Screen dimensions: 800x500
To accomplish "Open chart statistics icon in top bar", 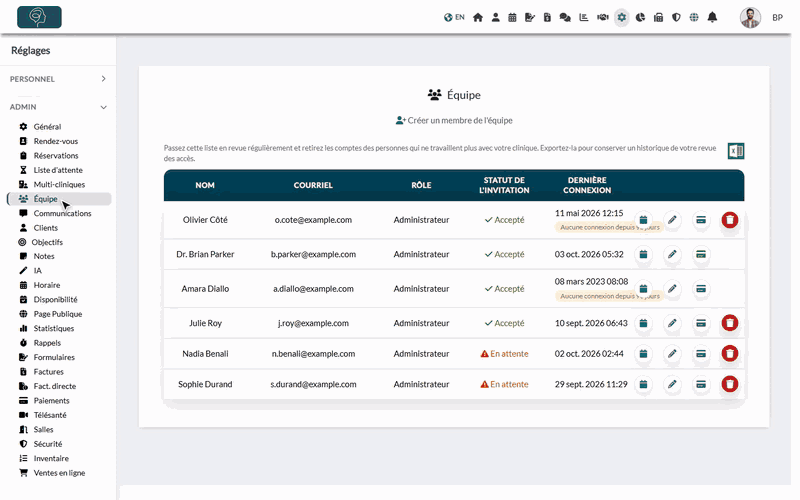I will (x=584, y=17).
